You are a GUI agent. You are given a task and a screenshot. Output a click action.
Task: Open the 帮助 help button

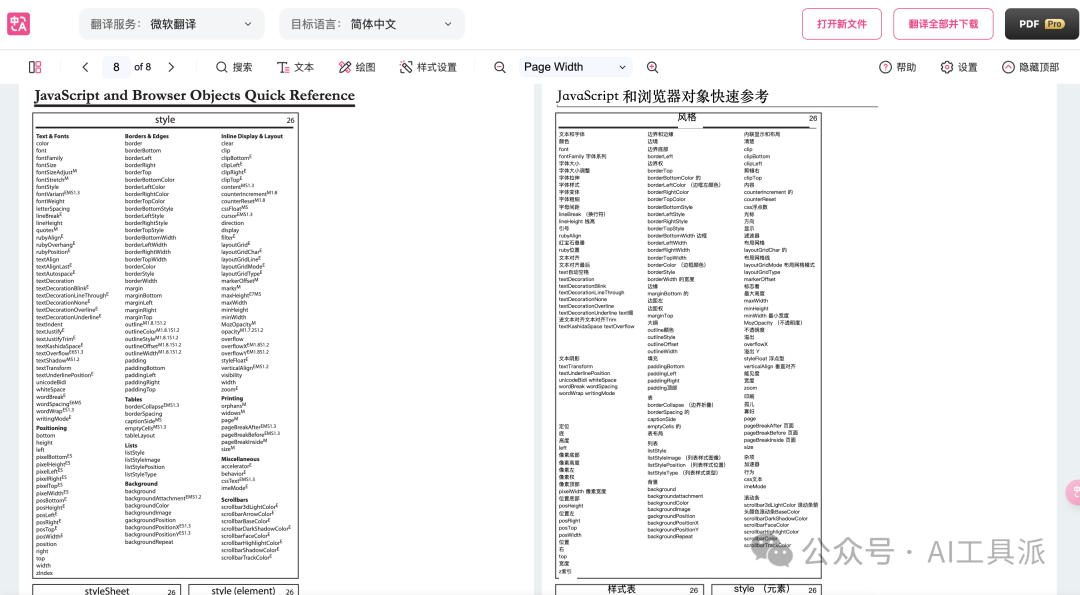(897, 67)
